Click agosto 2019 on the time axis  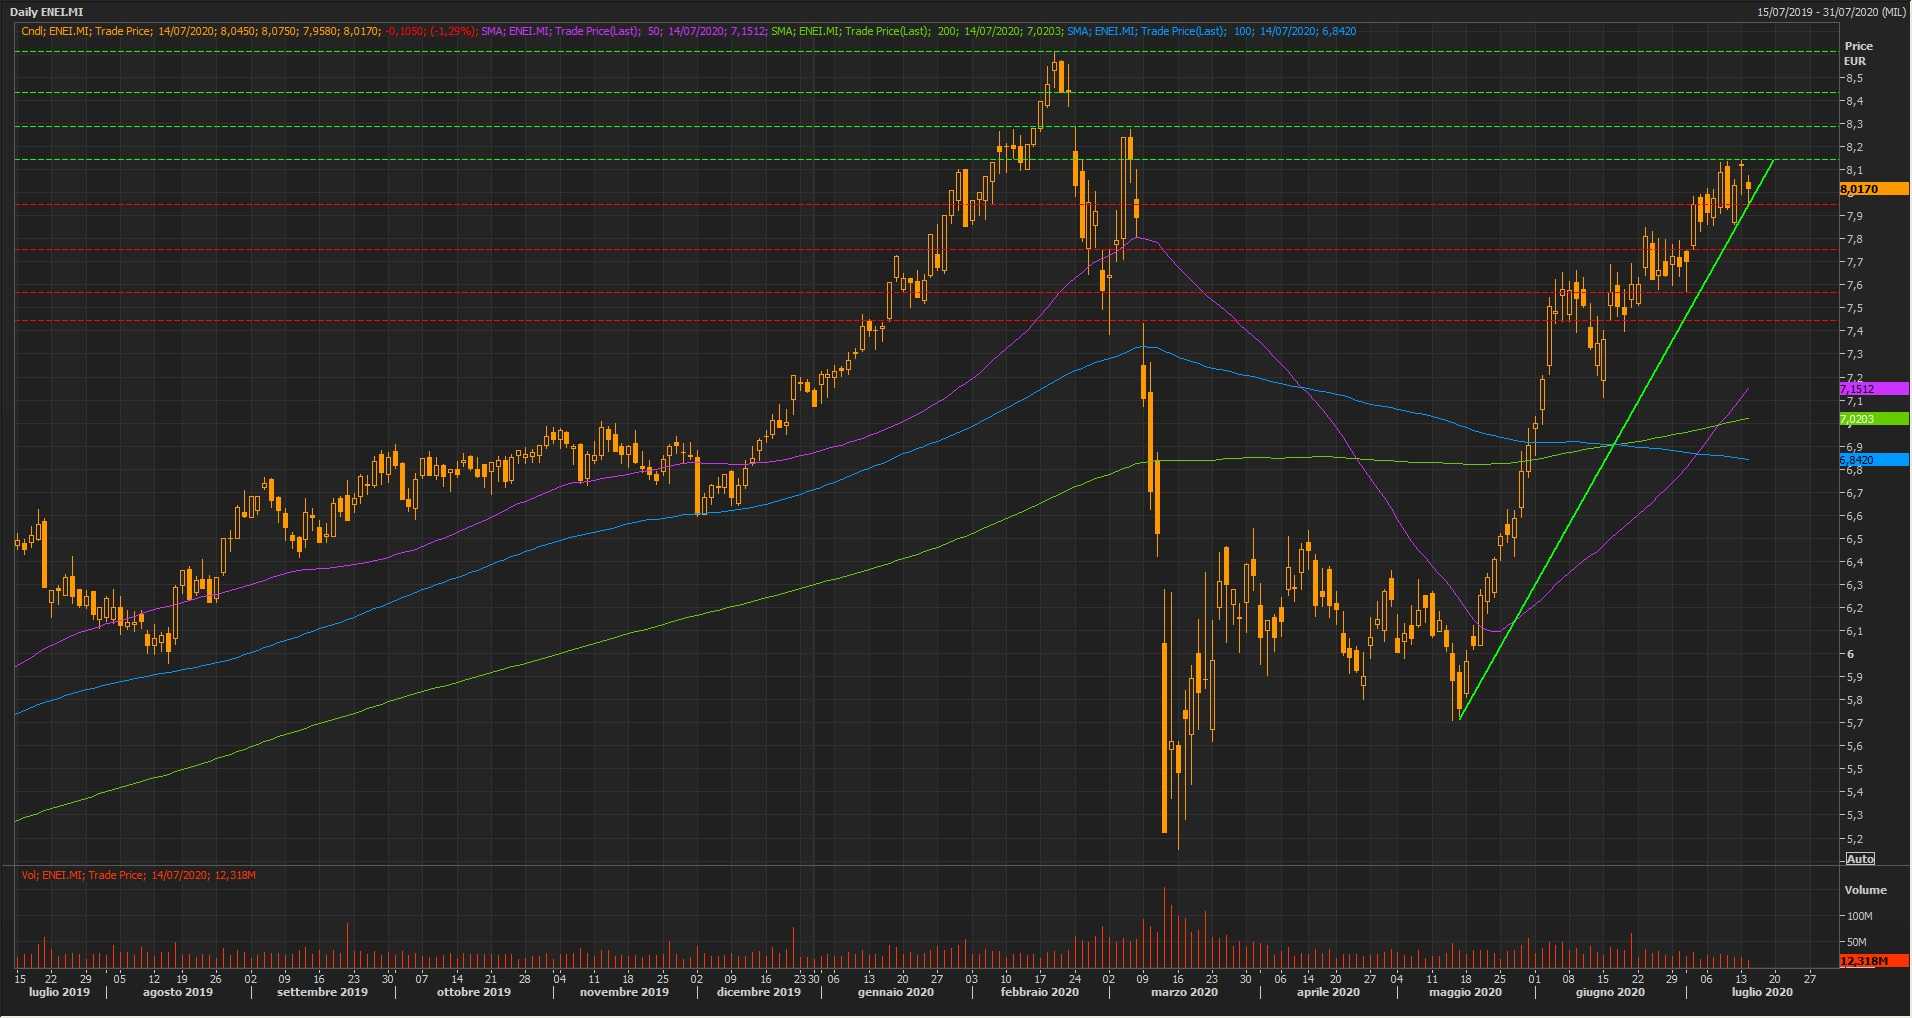point(178,993)
